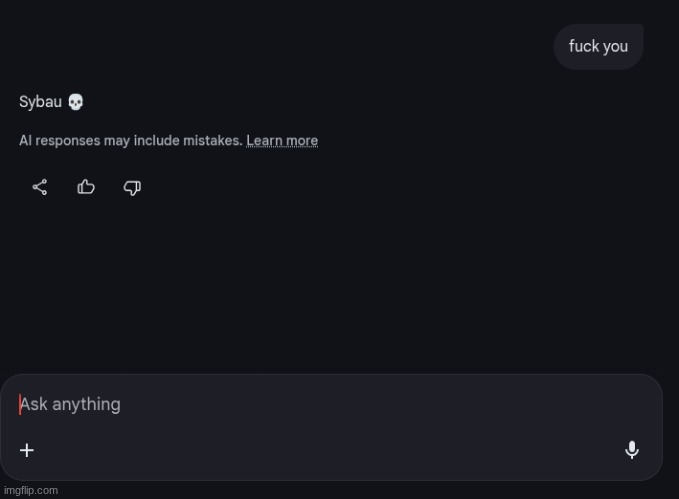
Task: Select the word Sybau in the reply
Action: (x=40, y=102)
